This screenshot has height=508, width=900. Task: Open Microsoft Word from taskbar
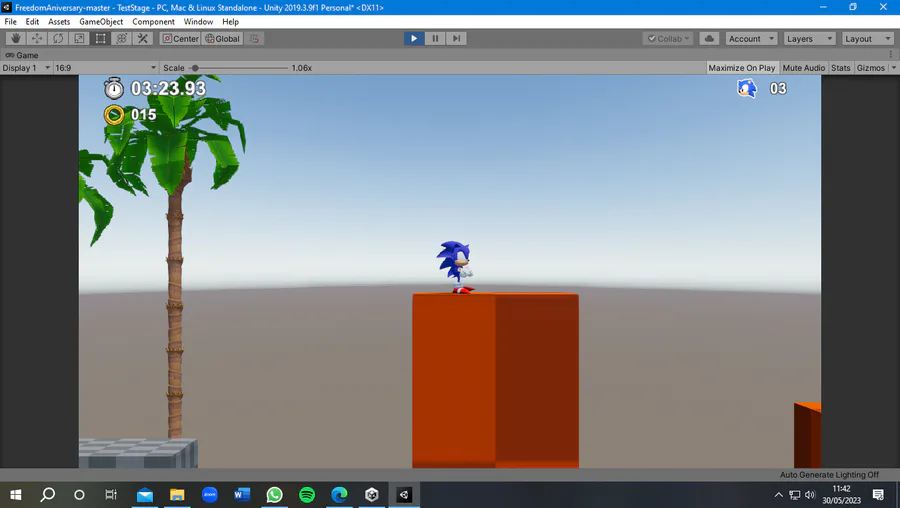pyautogui.click(x=242, y=494)
